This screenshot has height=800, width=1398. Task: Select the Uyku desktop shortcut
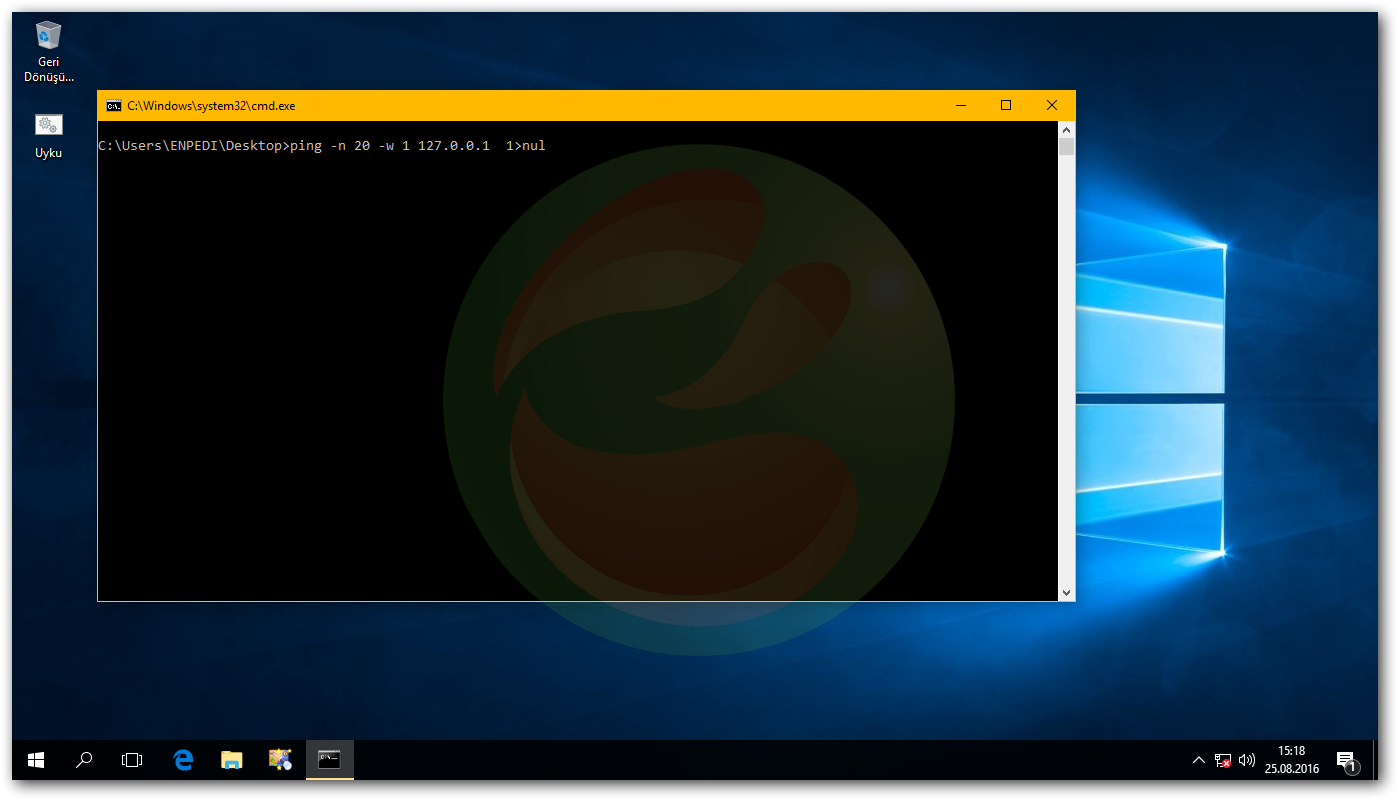point(48,135)
